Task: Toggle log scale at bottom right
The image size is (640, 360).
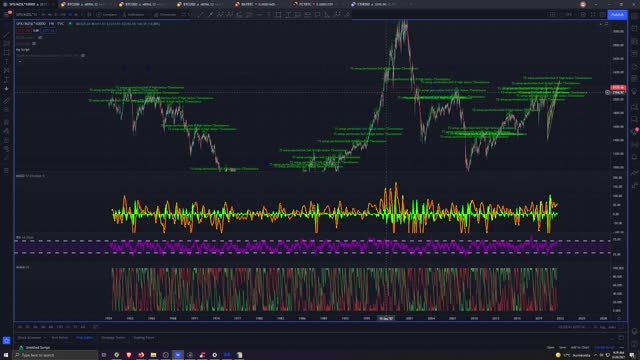Action: click(x=603, y=327)
